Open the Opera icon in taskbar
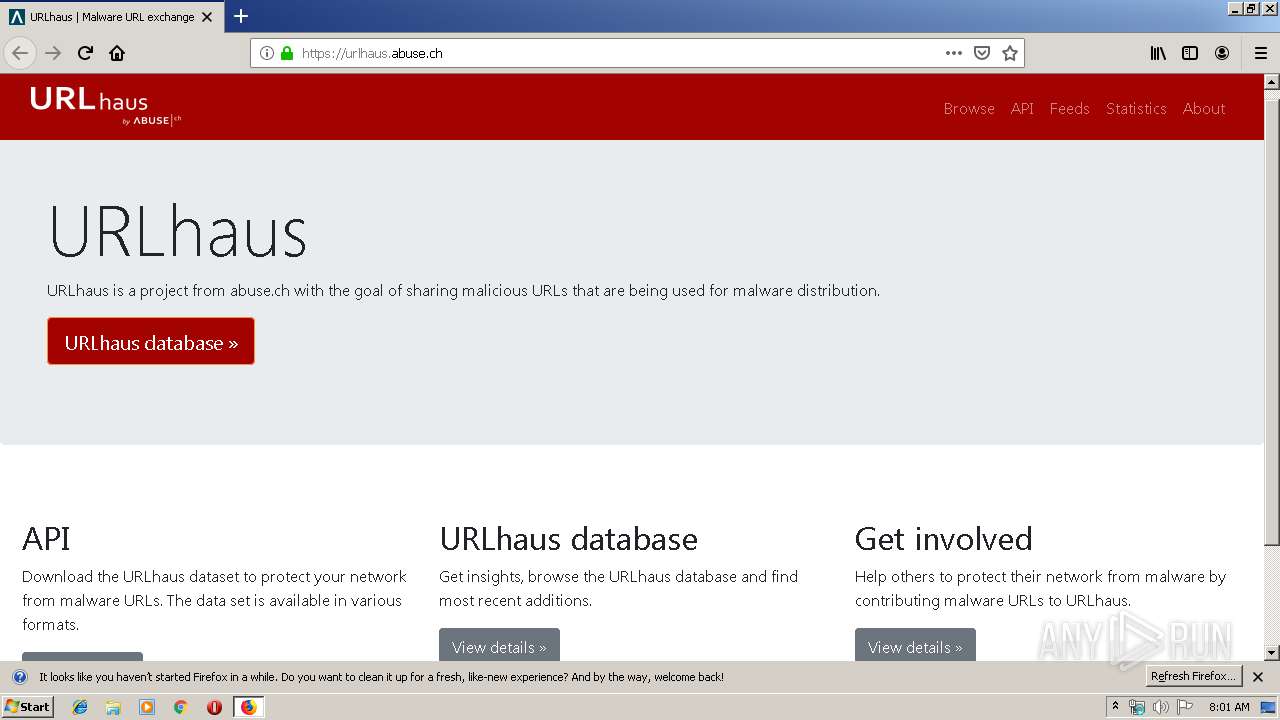The height and width of the screenshot is (720, 1280). coord(214,707)
